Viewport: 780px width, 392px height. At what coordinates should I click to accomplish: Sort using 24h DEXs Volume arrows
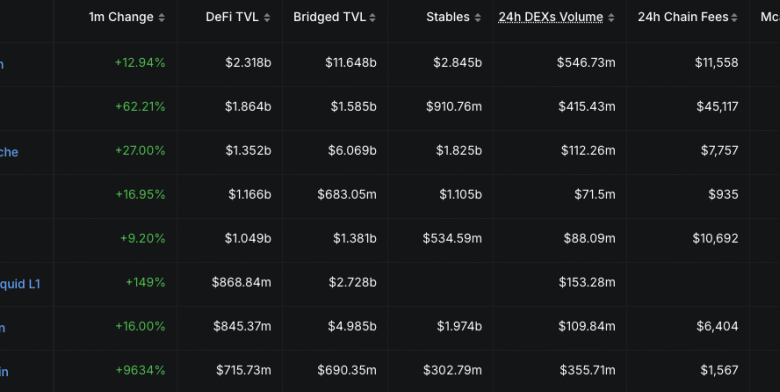click(x=611, y=17)
